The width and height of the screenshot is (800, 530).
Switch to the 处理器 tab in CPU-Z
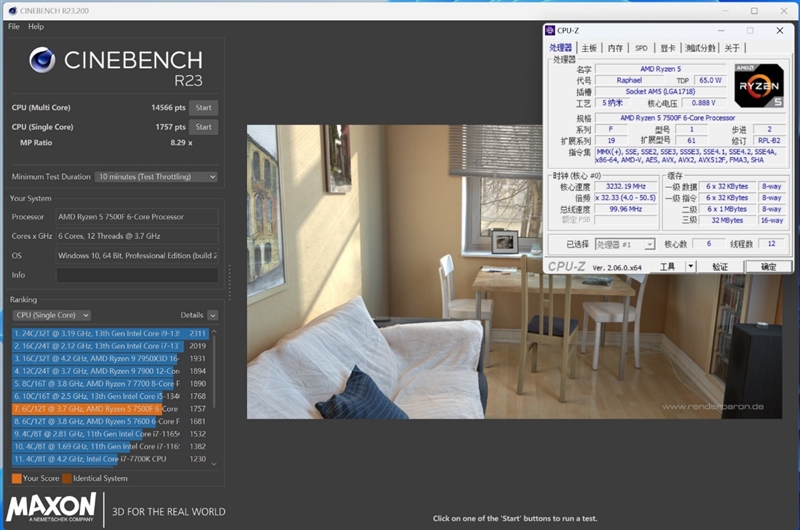coord(561,48)
